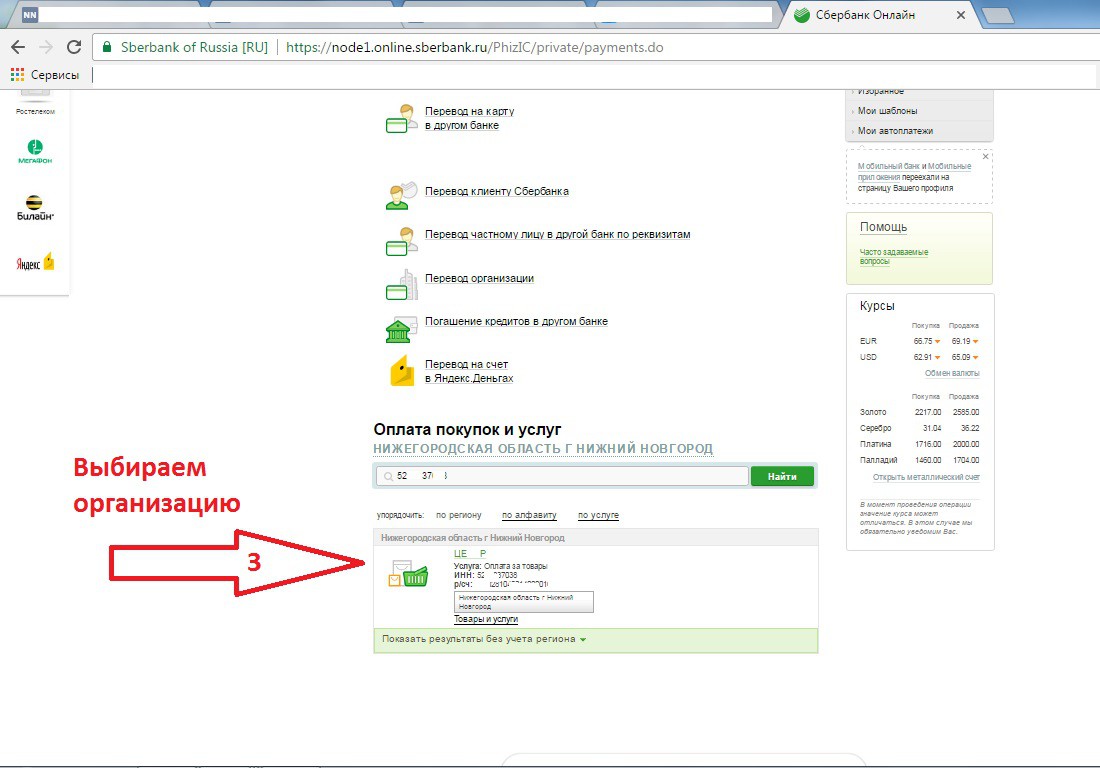
Task: Click the Нижегородская область region box in result
Action: [x=523, y=602]
